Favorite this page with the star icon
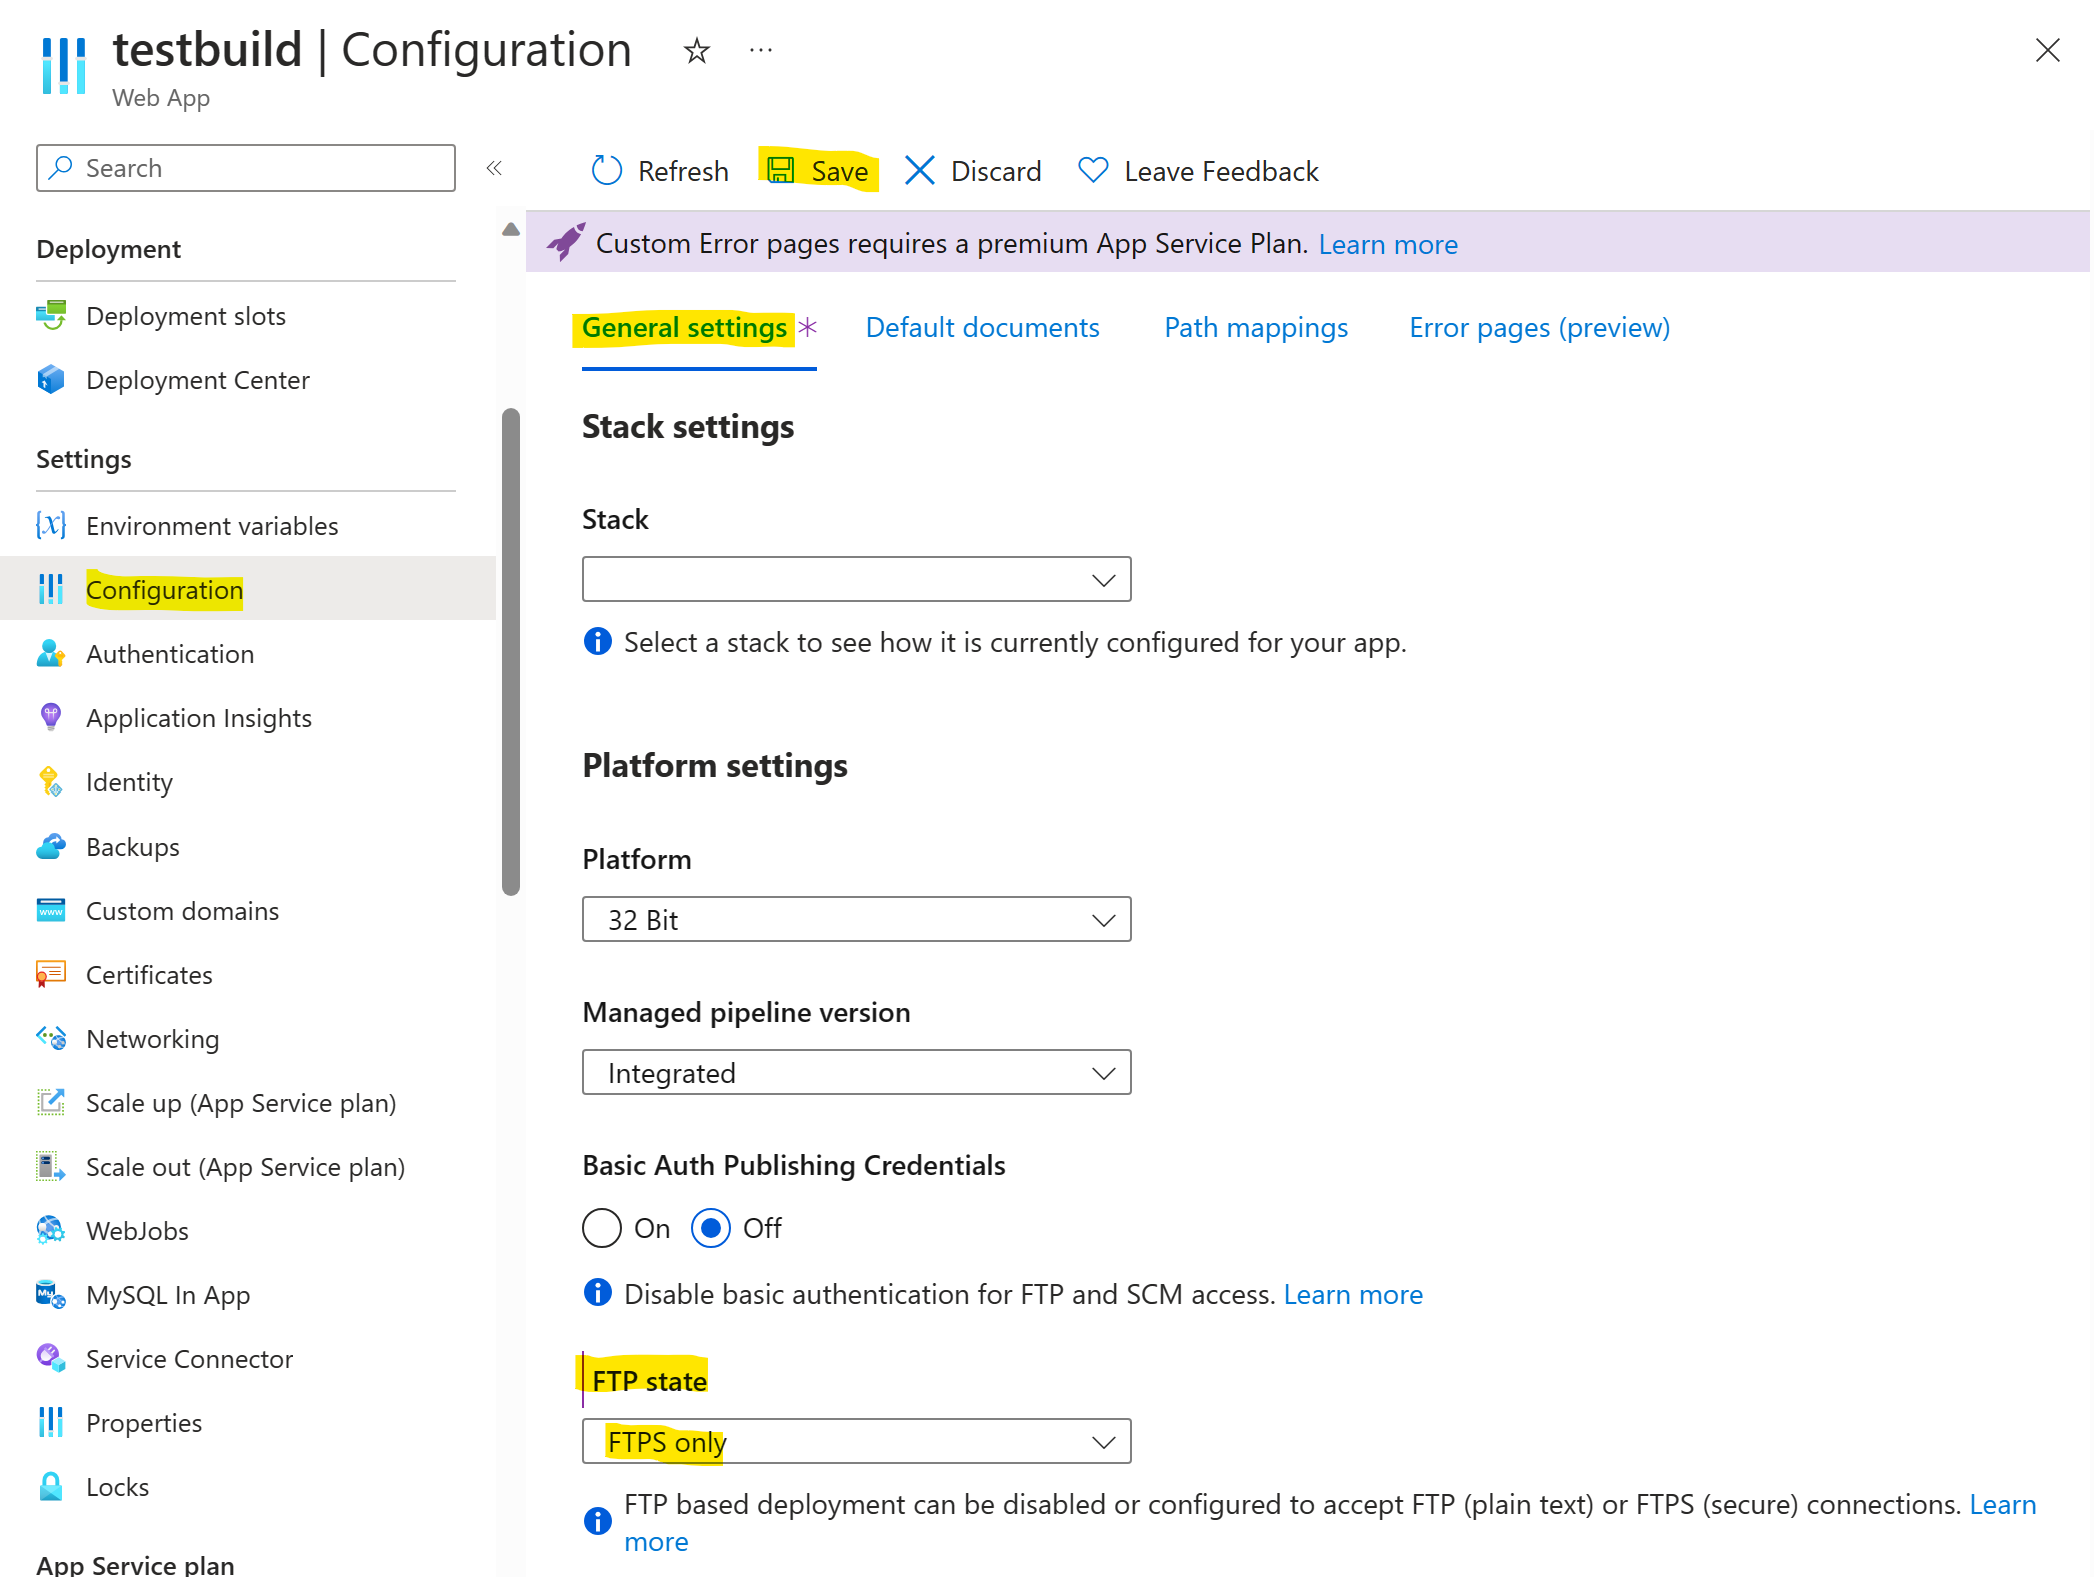The image size is (2094, 1578). click(x=696, y=50)
